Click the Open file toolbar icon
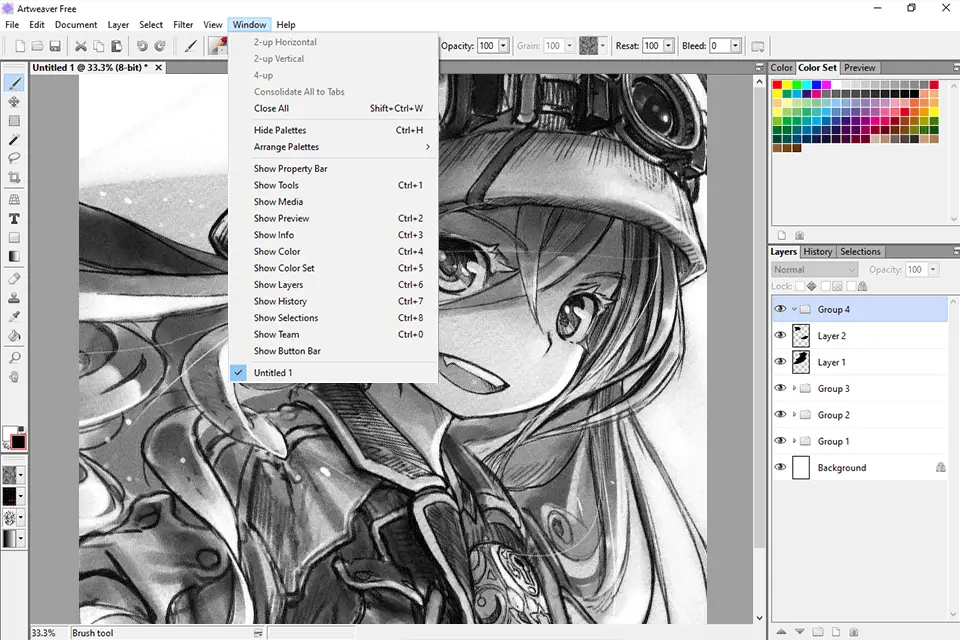The image size is (960, 640). [x=37, y=46]
